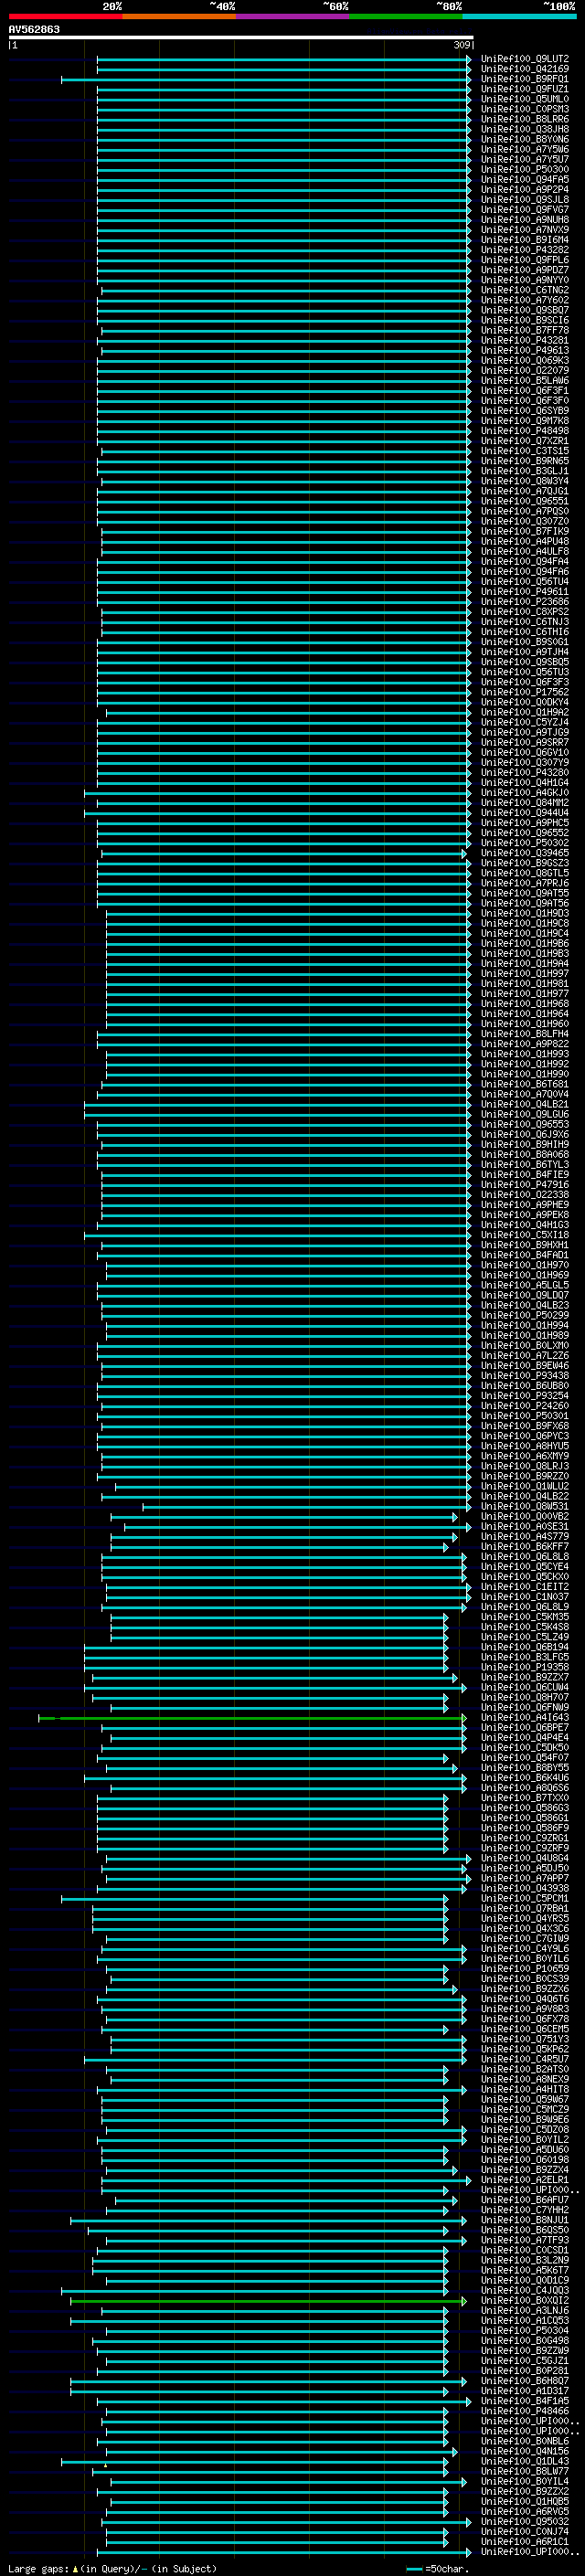Image resolution: width=585 pixels, height=2576 pixels.
Task: Open hit UniRef100_P43282
Action: click(524, 250)
